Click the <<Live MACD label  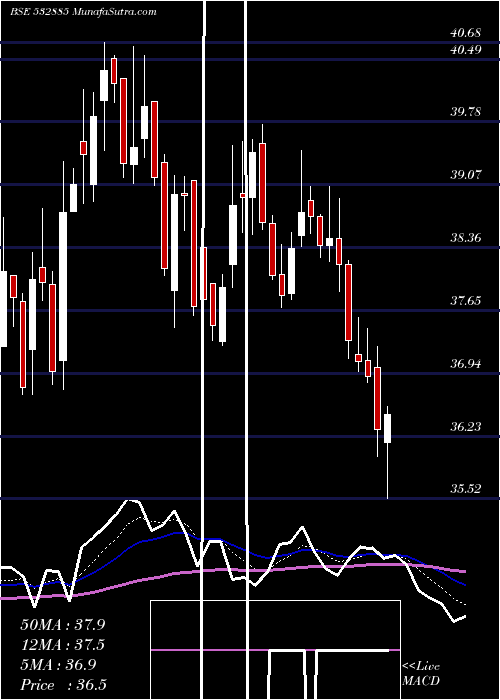click(421, 674)
